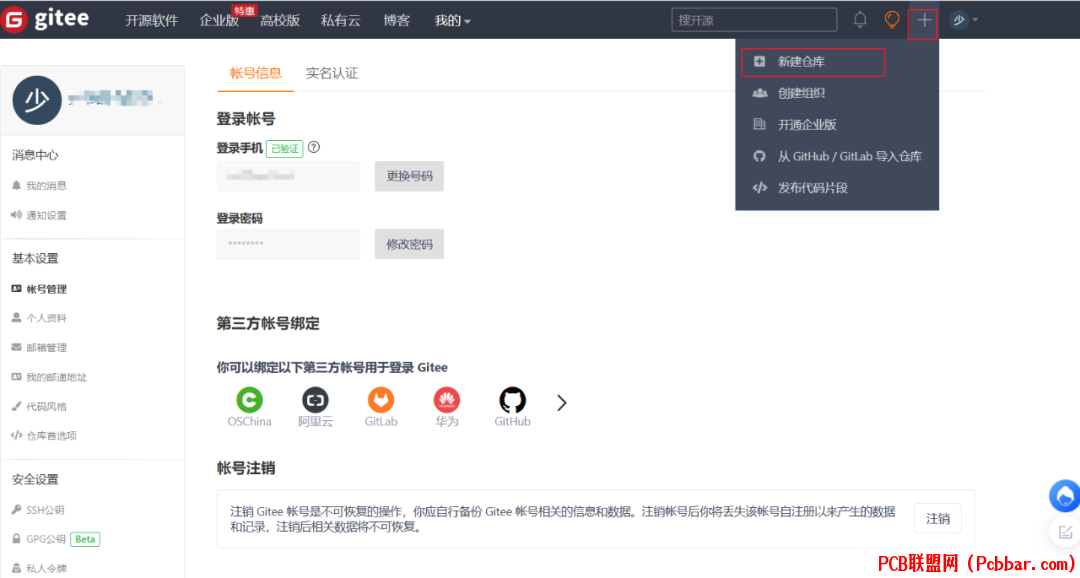
Task: Open the user avatar menu in header
Action: point(963,20)
